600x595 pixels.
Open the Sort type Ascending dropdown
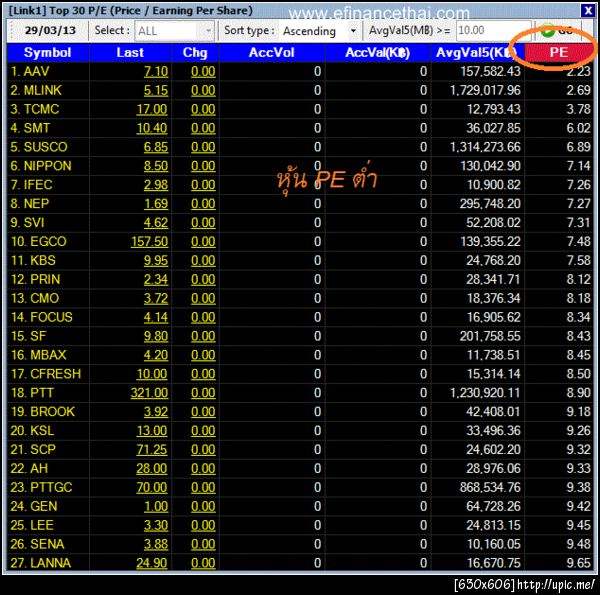(x=320, y=31)
